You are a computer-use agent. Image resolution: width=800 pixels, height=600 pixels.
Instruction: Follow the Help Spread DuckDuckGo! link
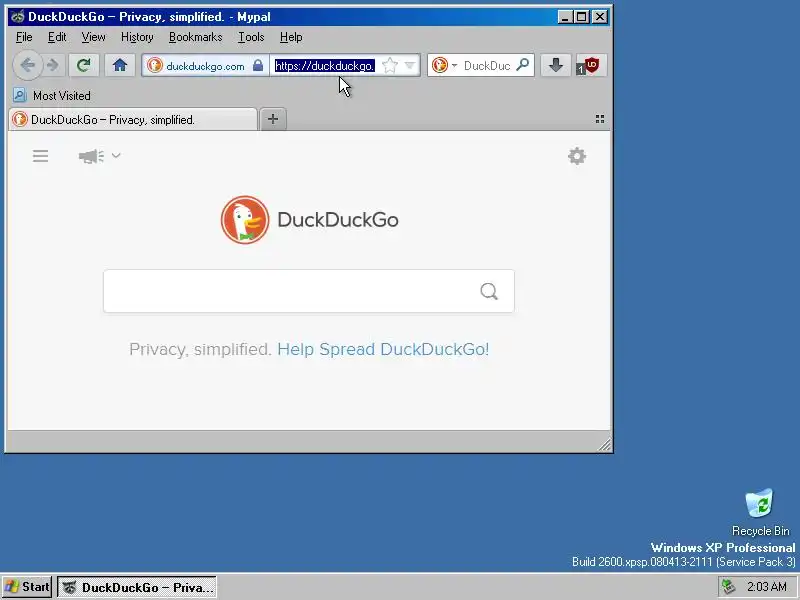(383, 349)
